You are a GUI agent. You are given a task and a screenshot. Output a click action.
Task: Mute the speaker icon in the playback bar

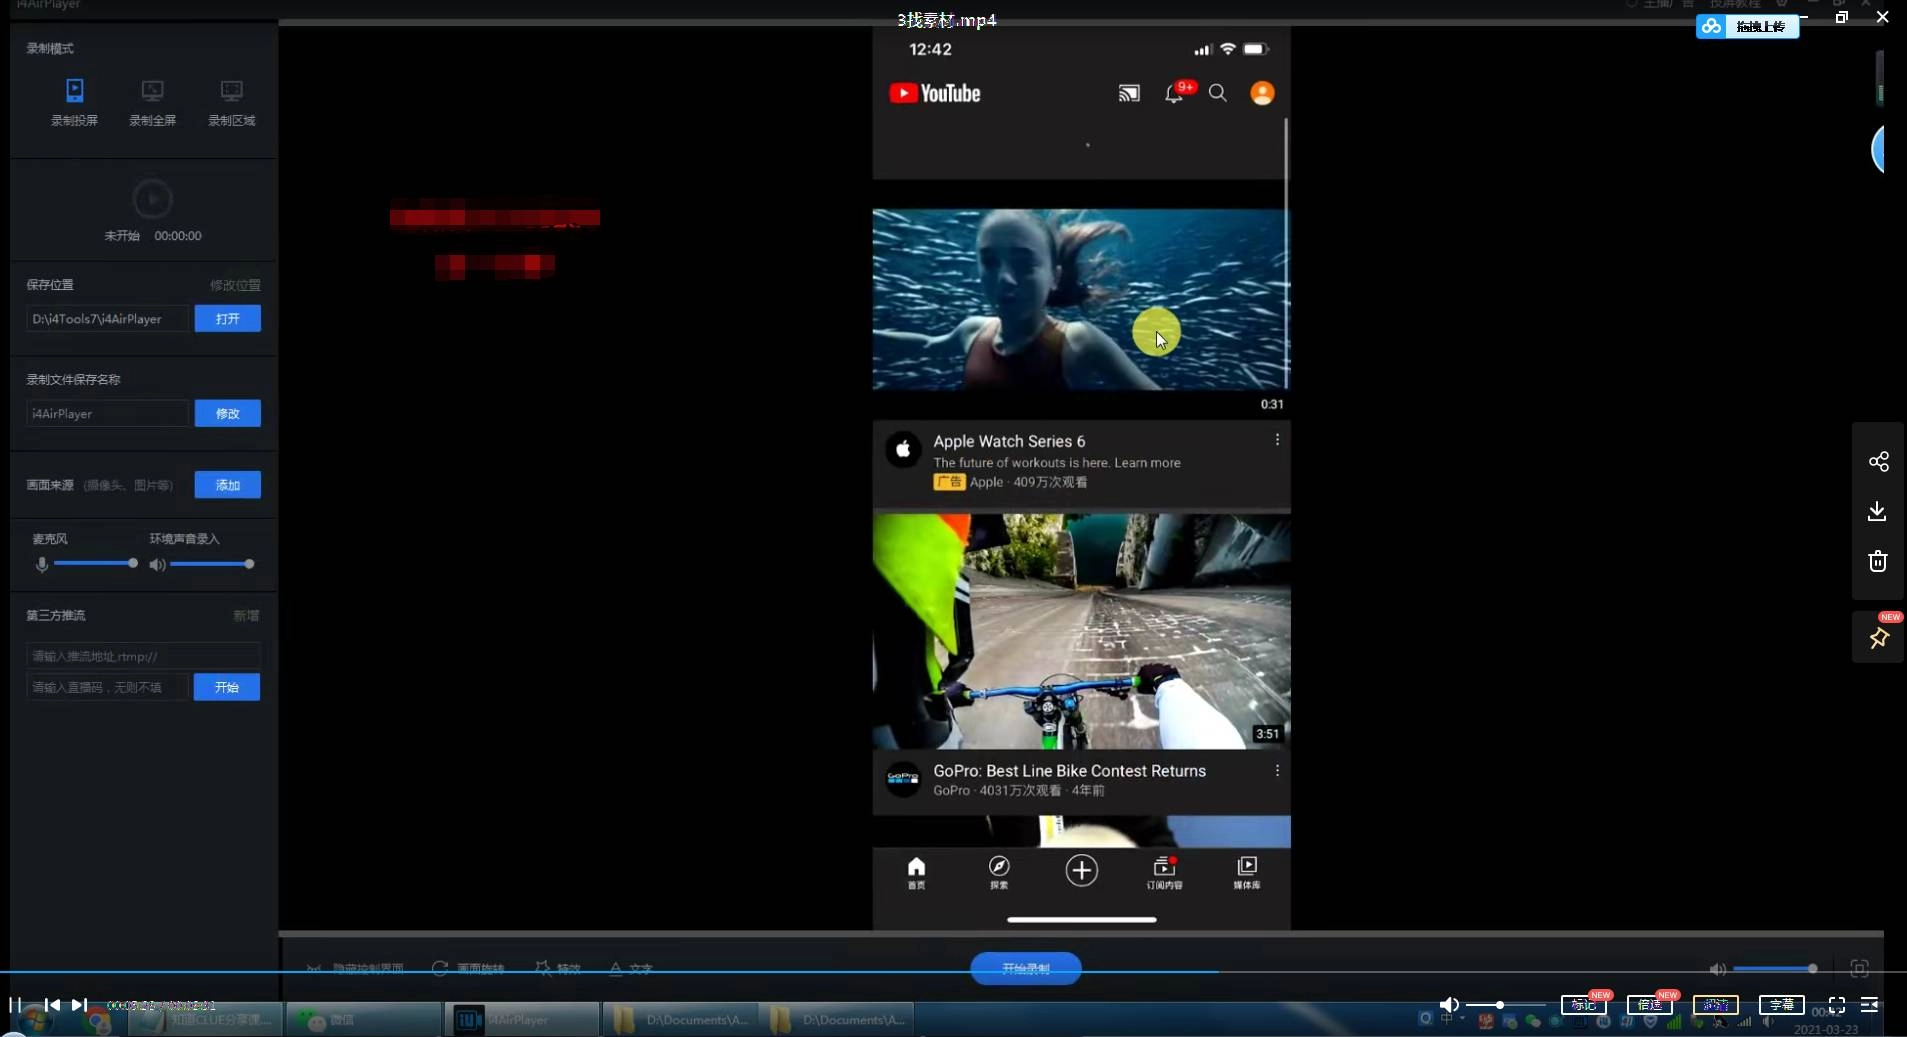1450,1005
